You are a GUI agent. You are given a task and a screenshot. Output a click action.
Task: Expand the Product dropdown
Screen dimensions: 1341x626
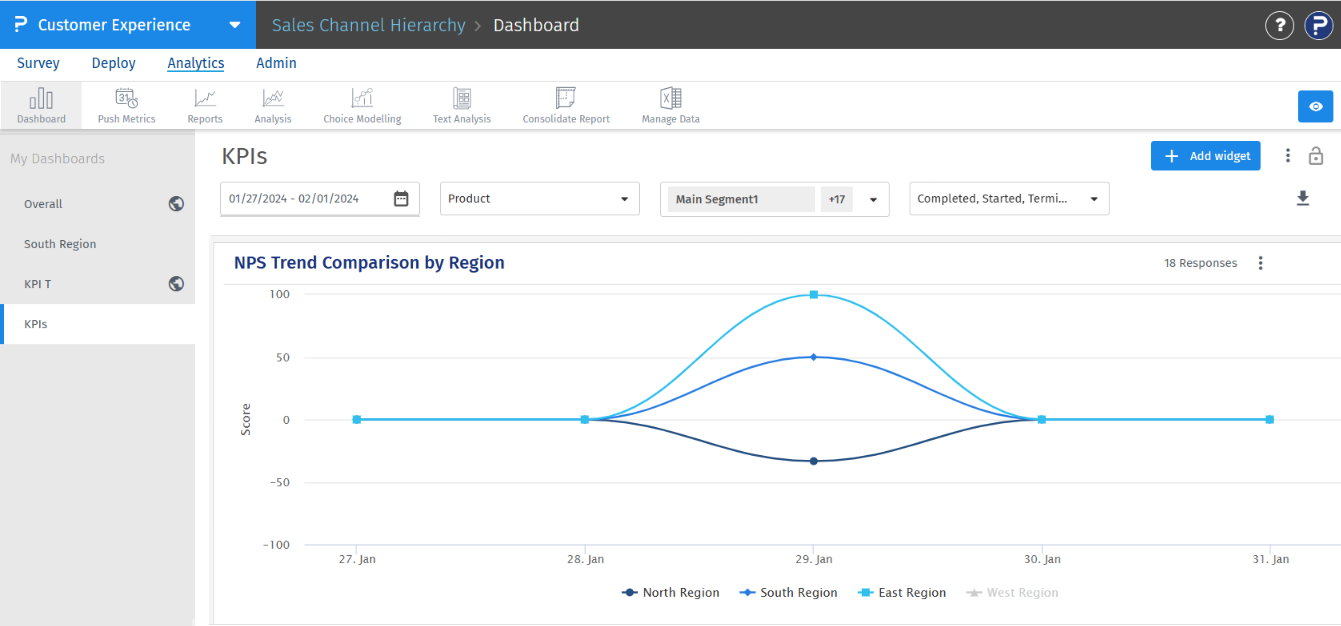pyautogui.click(x=540, y=199)
